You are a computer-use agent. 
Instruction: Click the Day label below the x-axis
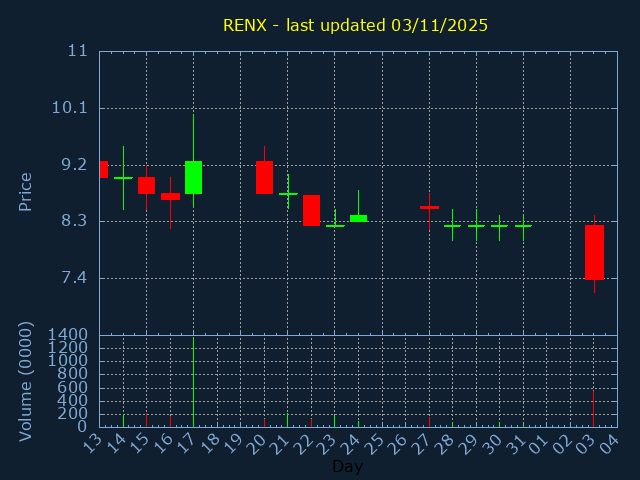347,466
